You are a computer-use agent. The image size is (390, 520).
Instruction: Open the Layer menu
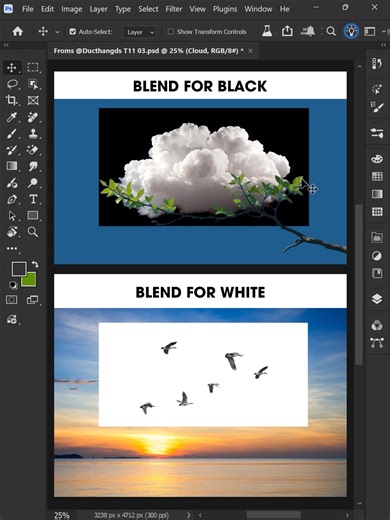pos(98,9)
